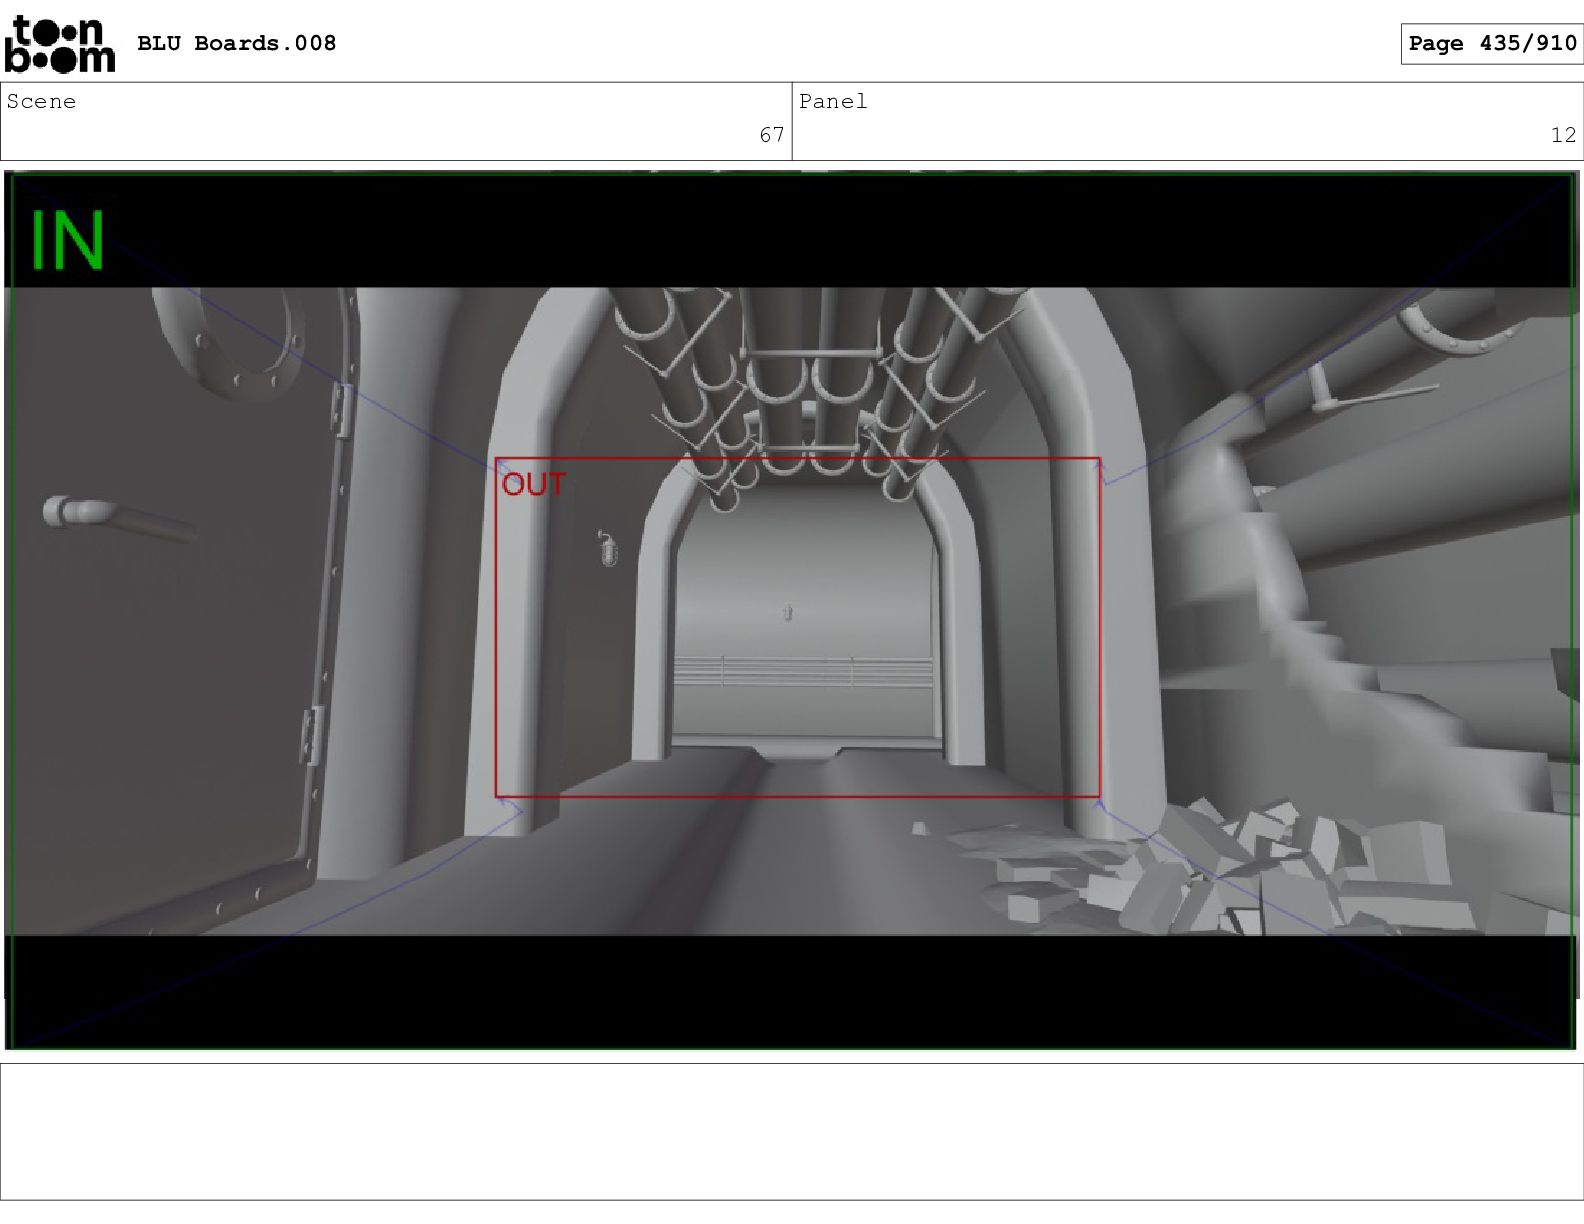This screenshot has height=1224, width=1584.
Task: Click the Panel header label
Action: (832, 101)
